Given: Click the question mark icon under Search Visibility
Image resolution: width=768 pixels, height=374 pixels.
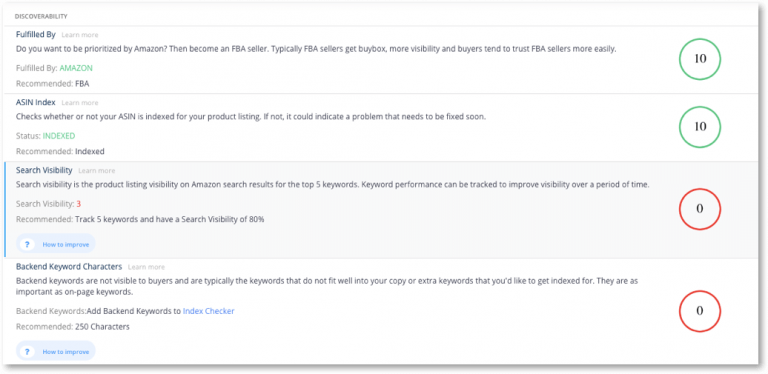Looking at the screenshot, I should (x=27, y=244).
